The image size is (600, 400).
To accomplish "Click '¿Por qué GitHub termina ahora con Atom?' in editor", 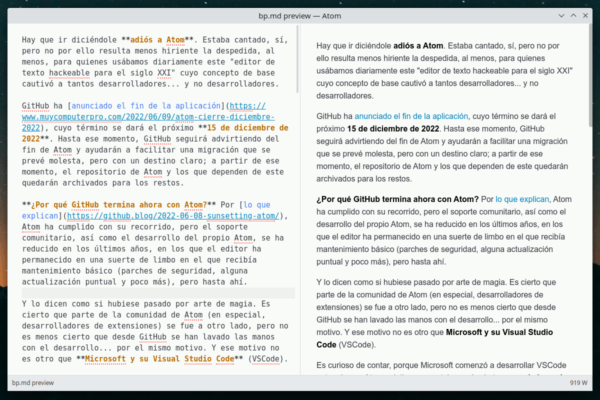I will pyautogui.click(x=119, y=205).
